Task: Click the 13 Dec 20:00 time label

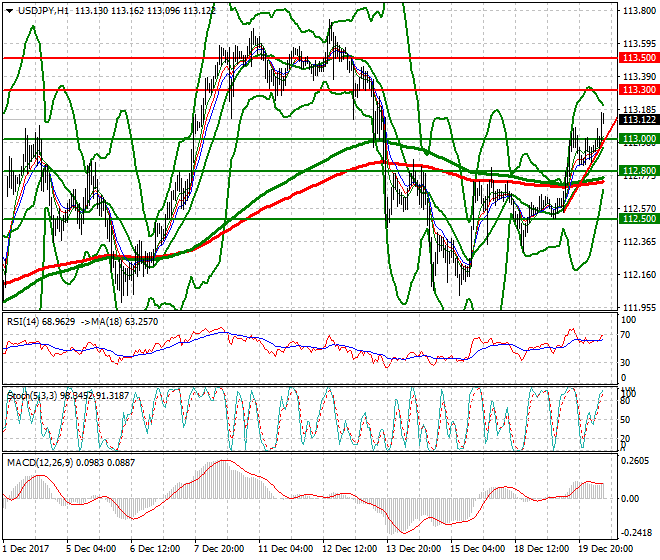Action: [413, 549]
